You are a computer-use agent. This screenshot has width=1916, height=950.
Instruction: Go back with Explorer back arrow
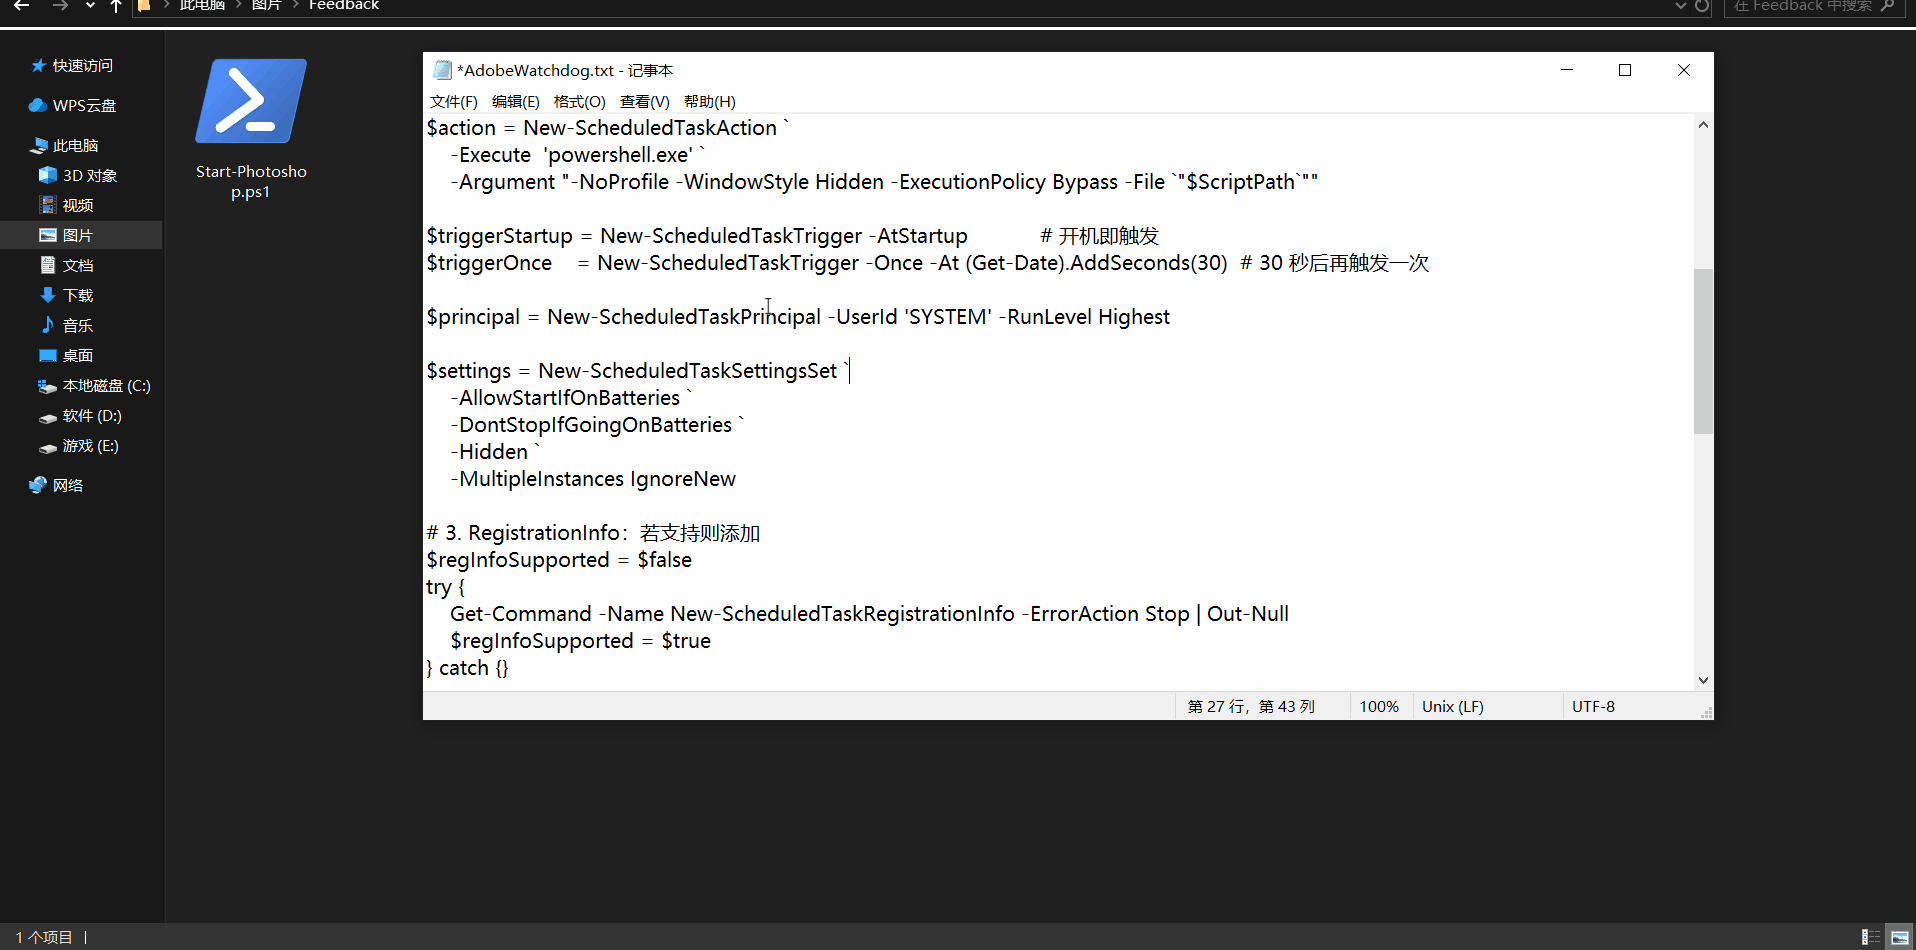pos(21,6)
